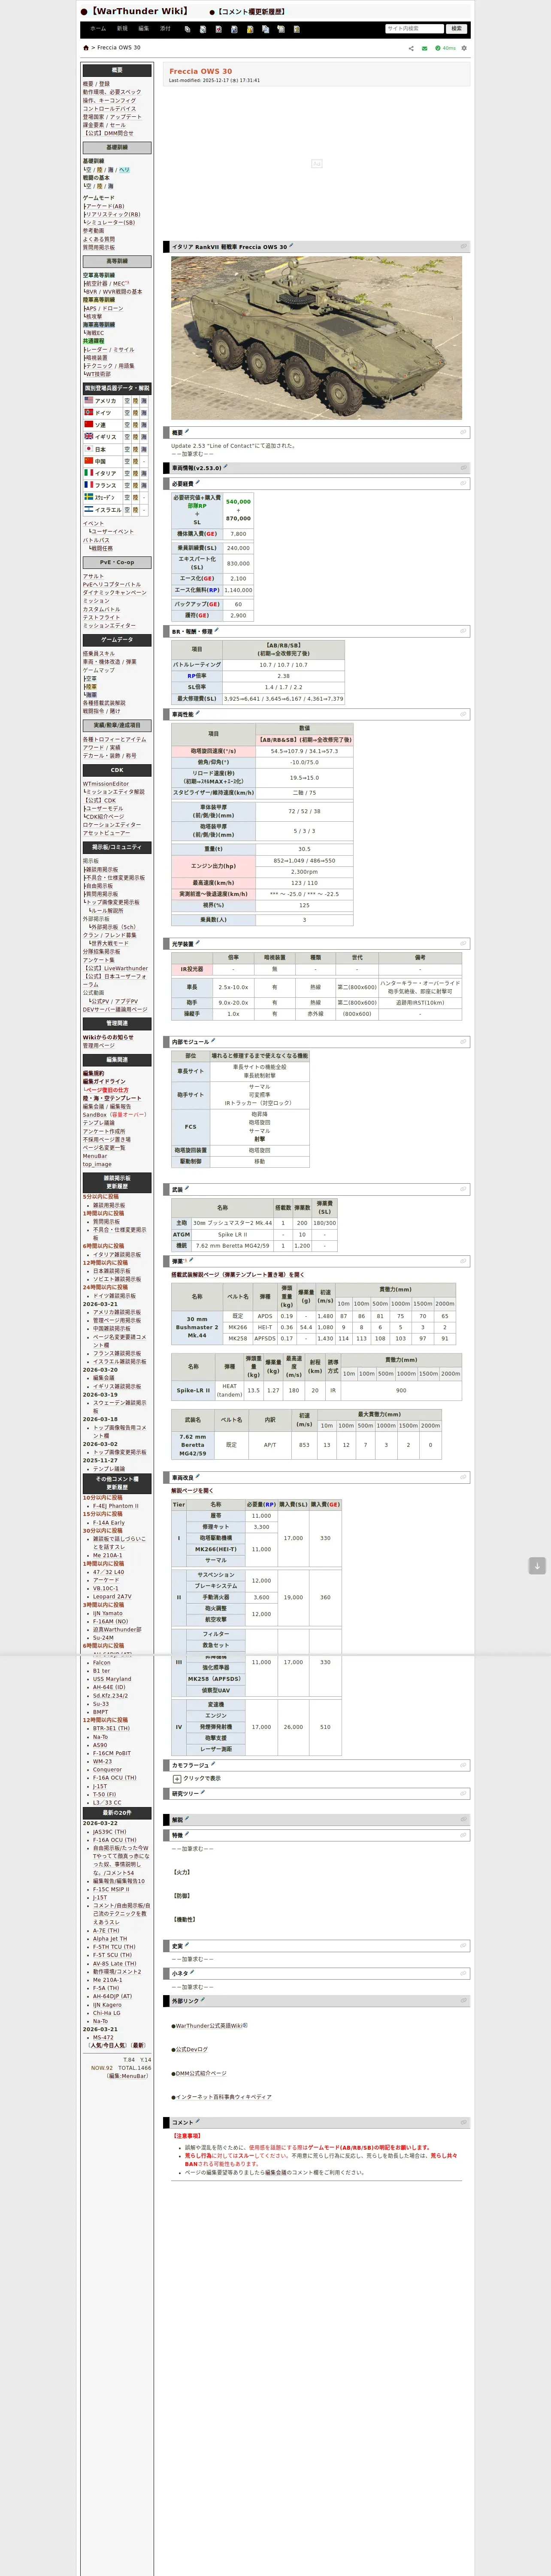Open the テストフライト sidebar link
The width and height of the screenshot is (551, 2576).
point(101,618)
